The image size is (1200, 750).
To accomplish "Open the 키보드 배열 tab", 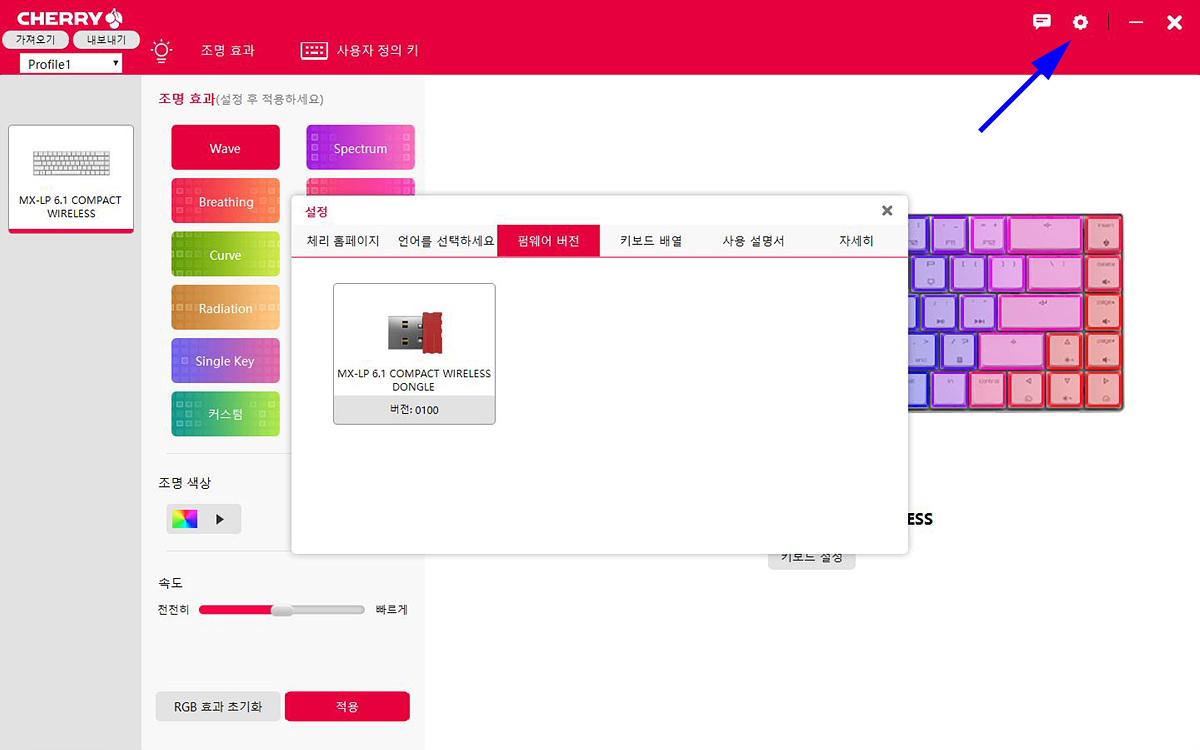I will pos(651,241).
